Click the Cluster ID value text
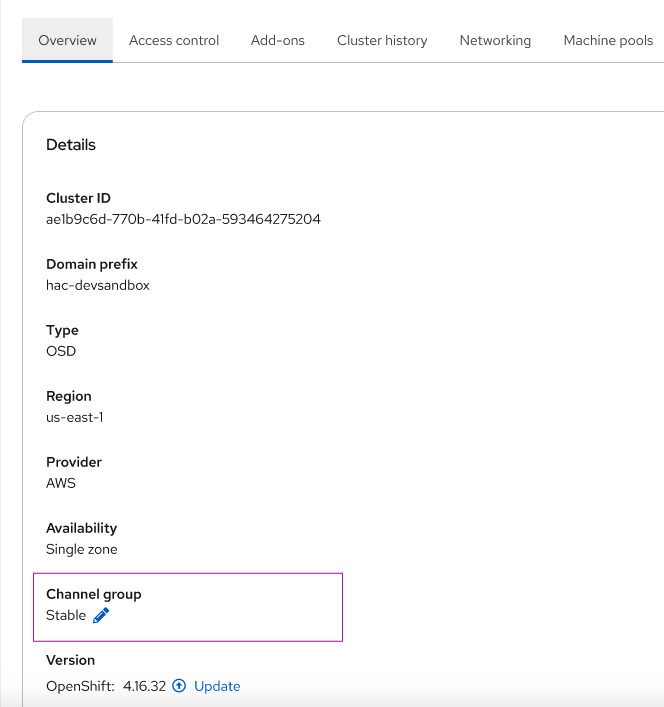This screenshot has width=664, height=707. 183,219
